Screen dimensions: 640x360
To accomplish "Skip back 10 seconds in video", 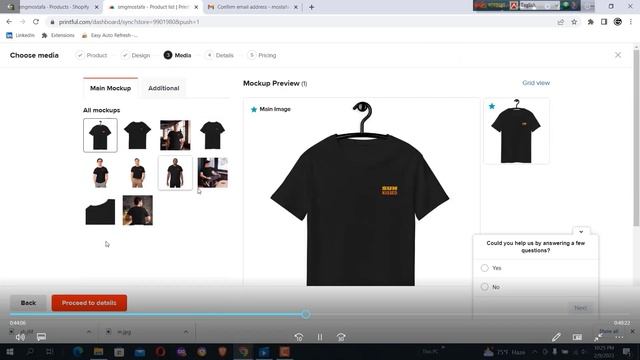I will (299, 337).
